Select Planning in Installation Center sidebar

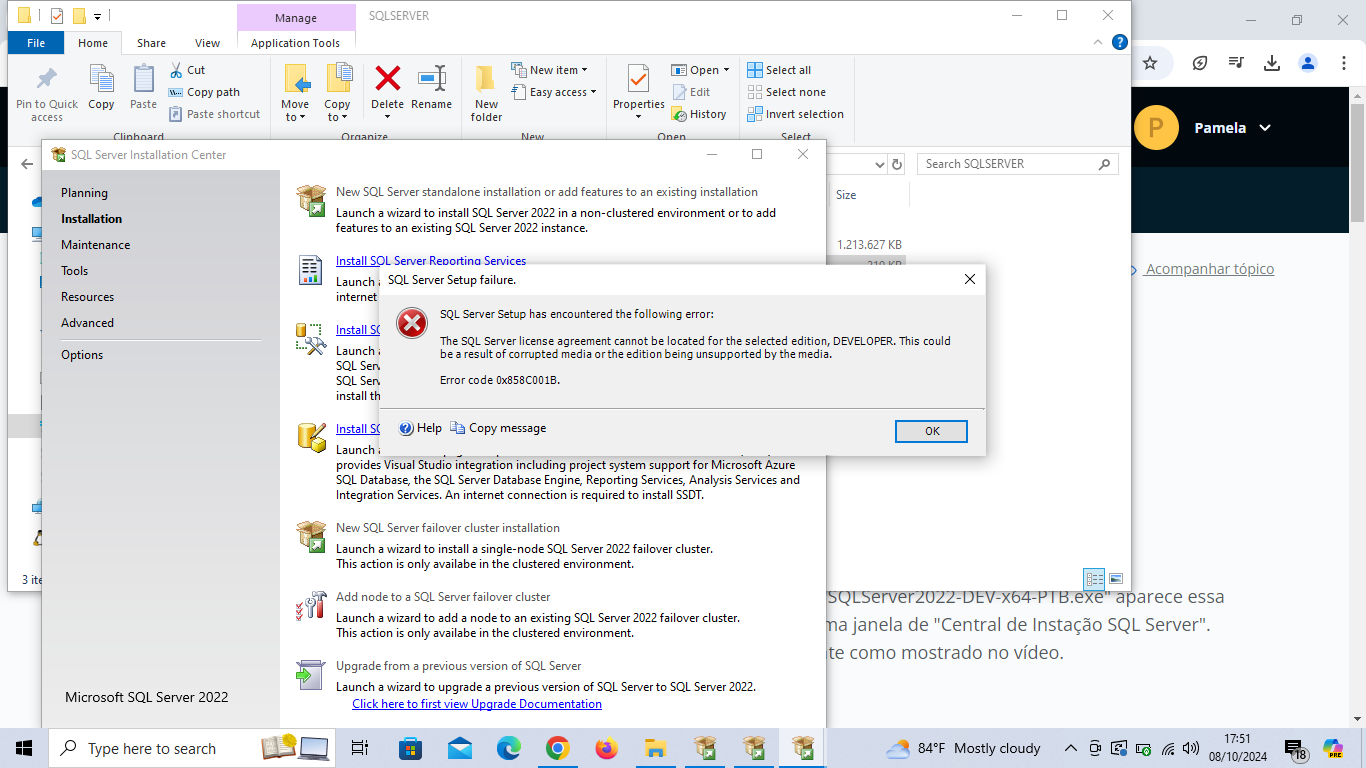tap(84, 193)
